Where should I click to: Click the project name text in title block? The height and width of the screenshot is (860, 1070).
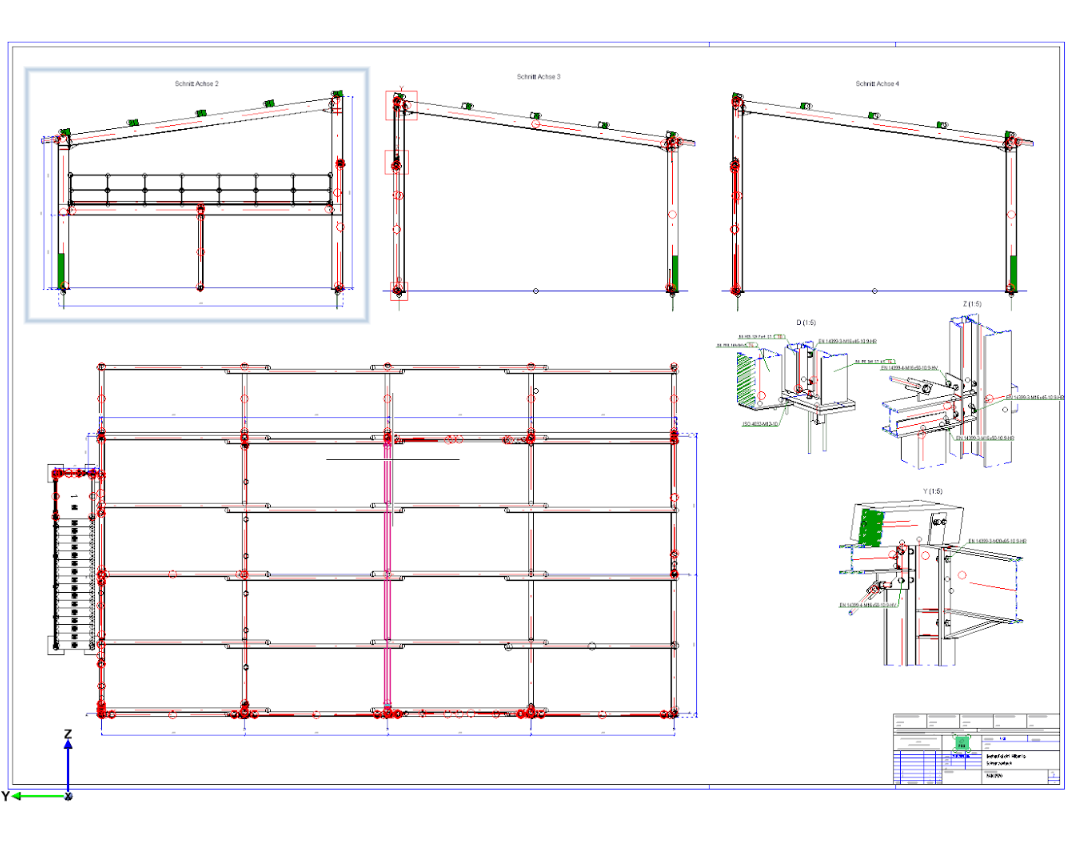pyautogui.click(x=1006, y=756)
